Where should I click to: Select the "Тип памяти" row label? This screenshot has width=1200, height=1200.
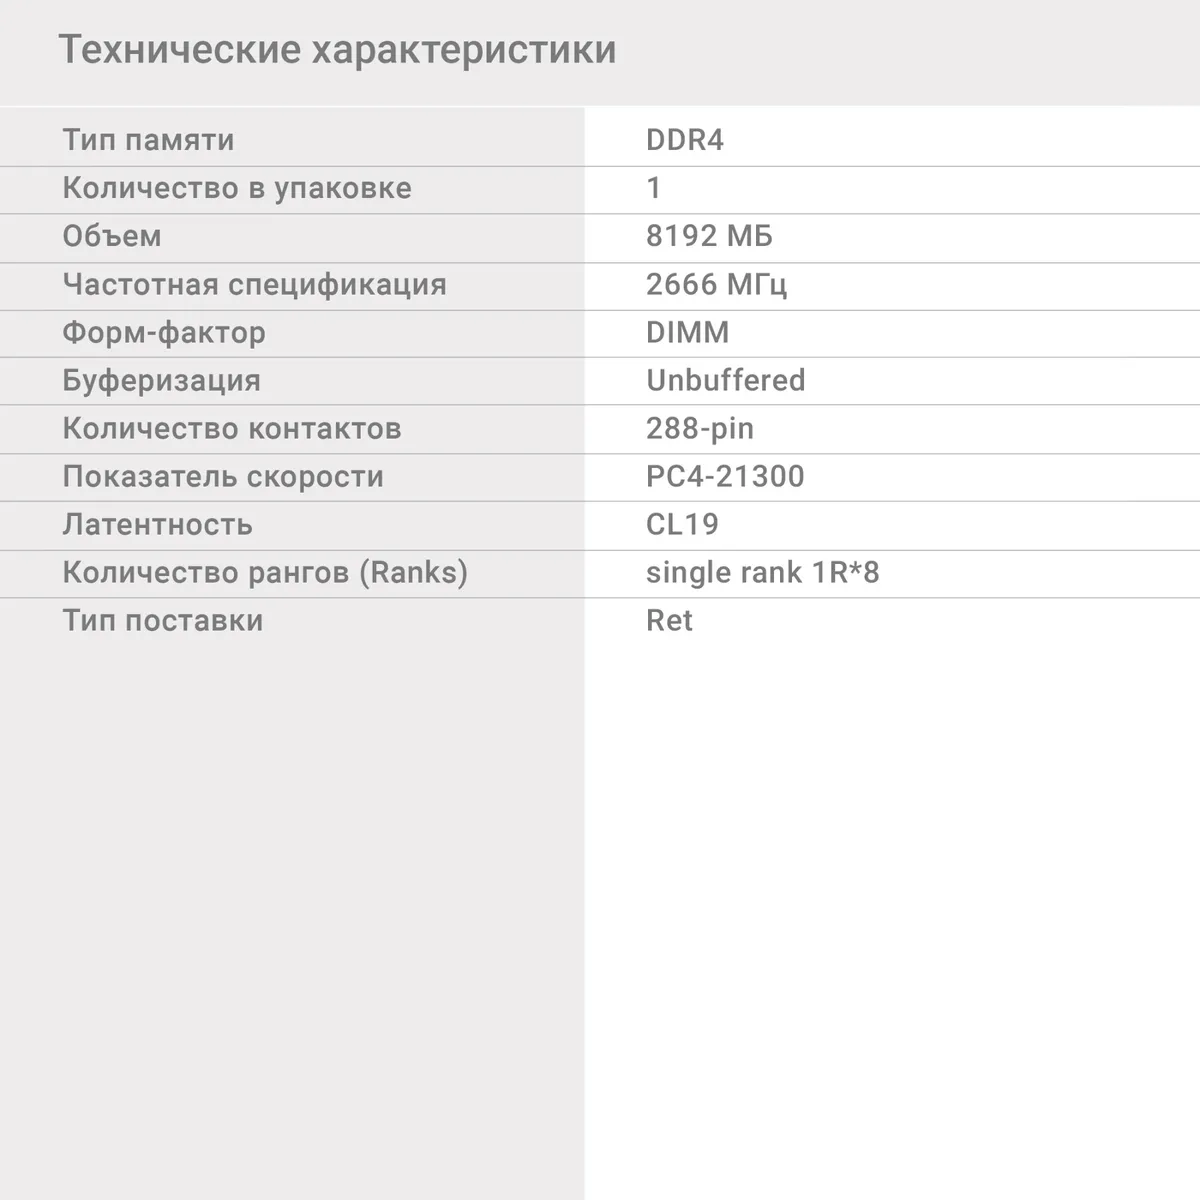(148, 140)
